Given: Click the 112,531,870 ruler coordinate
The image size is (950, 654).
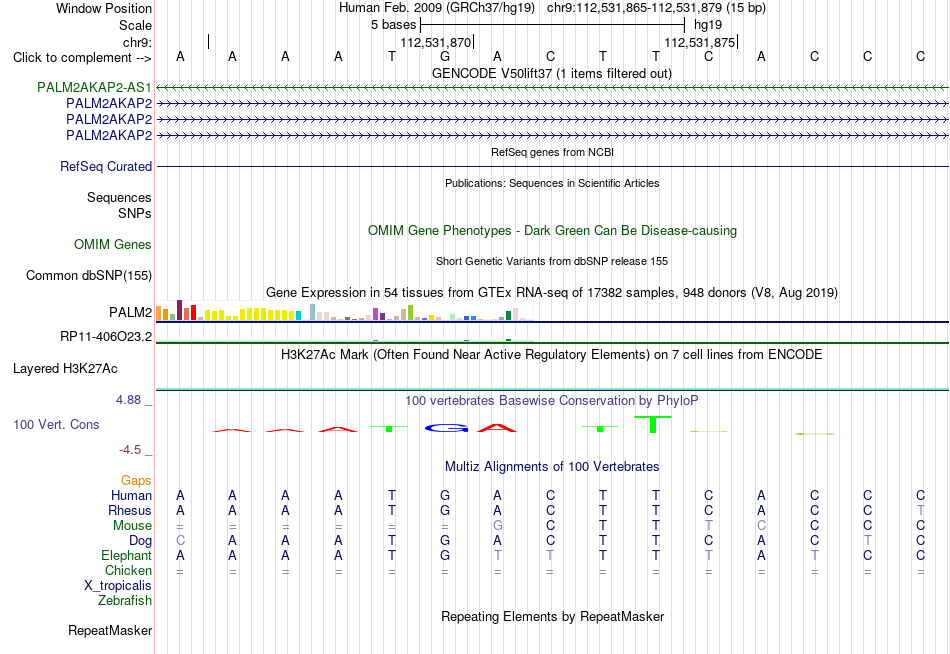Looking at the screenshot, I should click(435, 42).
